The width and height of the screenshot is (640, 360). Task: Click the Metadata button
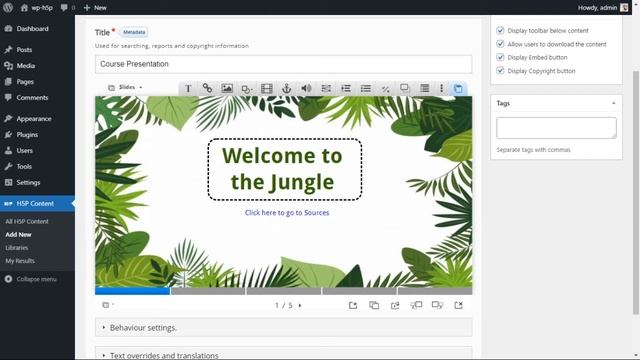point(134,32)
